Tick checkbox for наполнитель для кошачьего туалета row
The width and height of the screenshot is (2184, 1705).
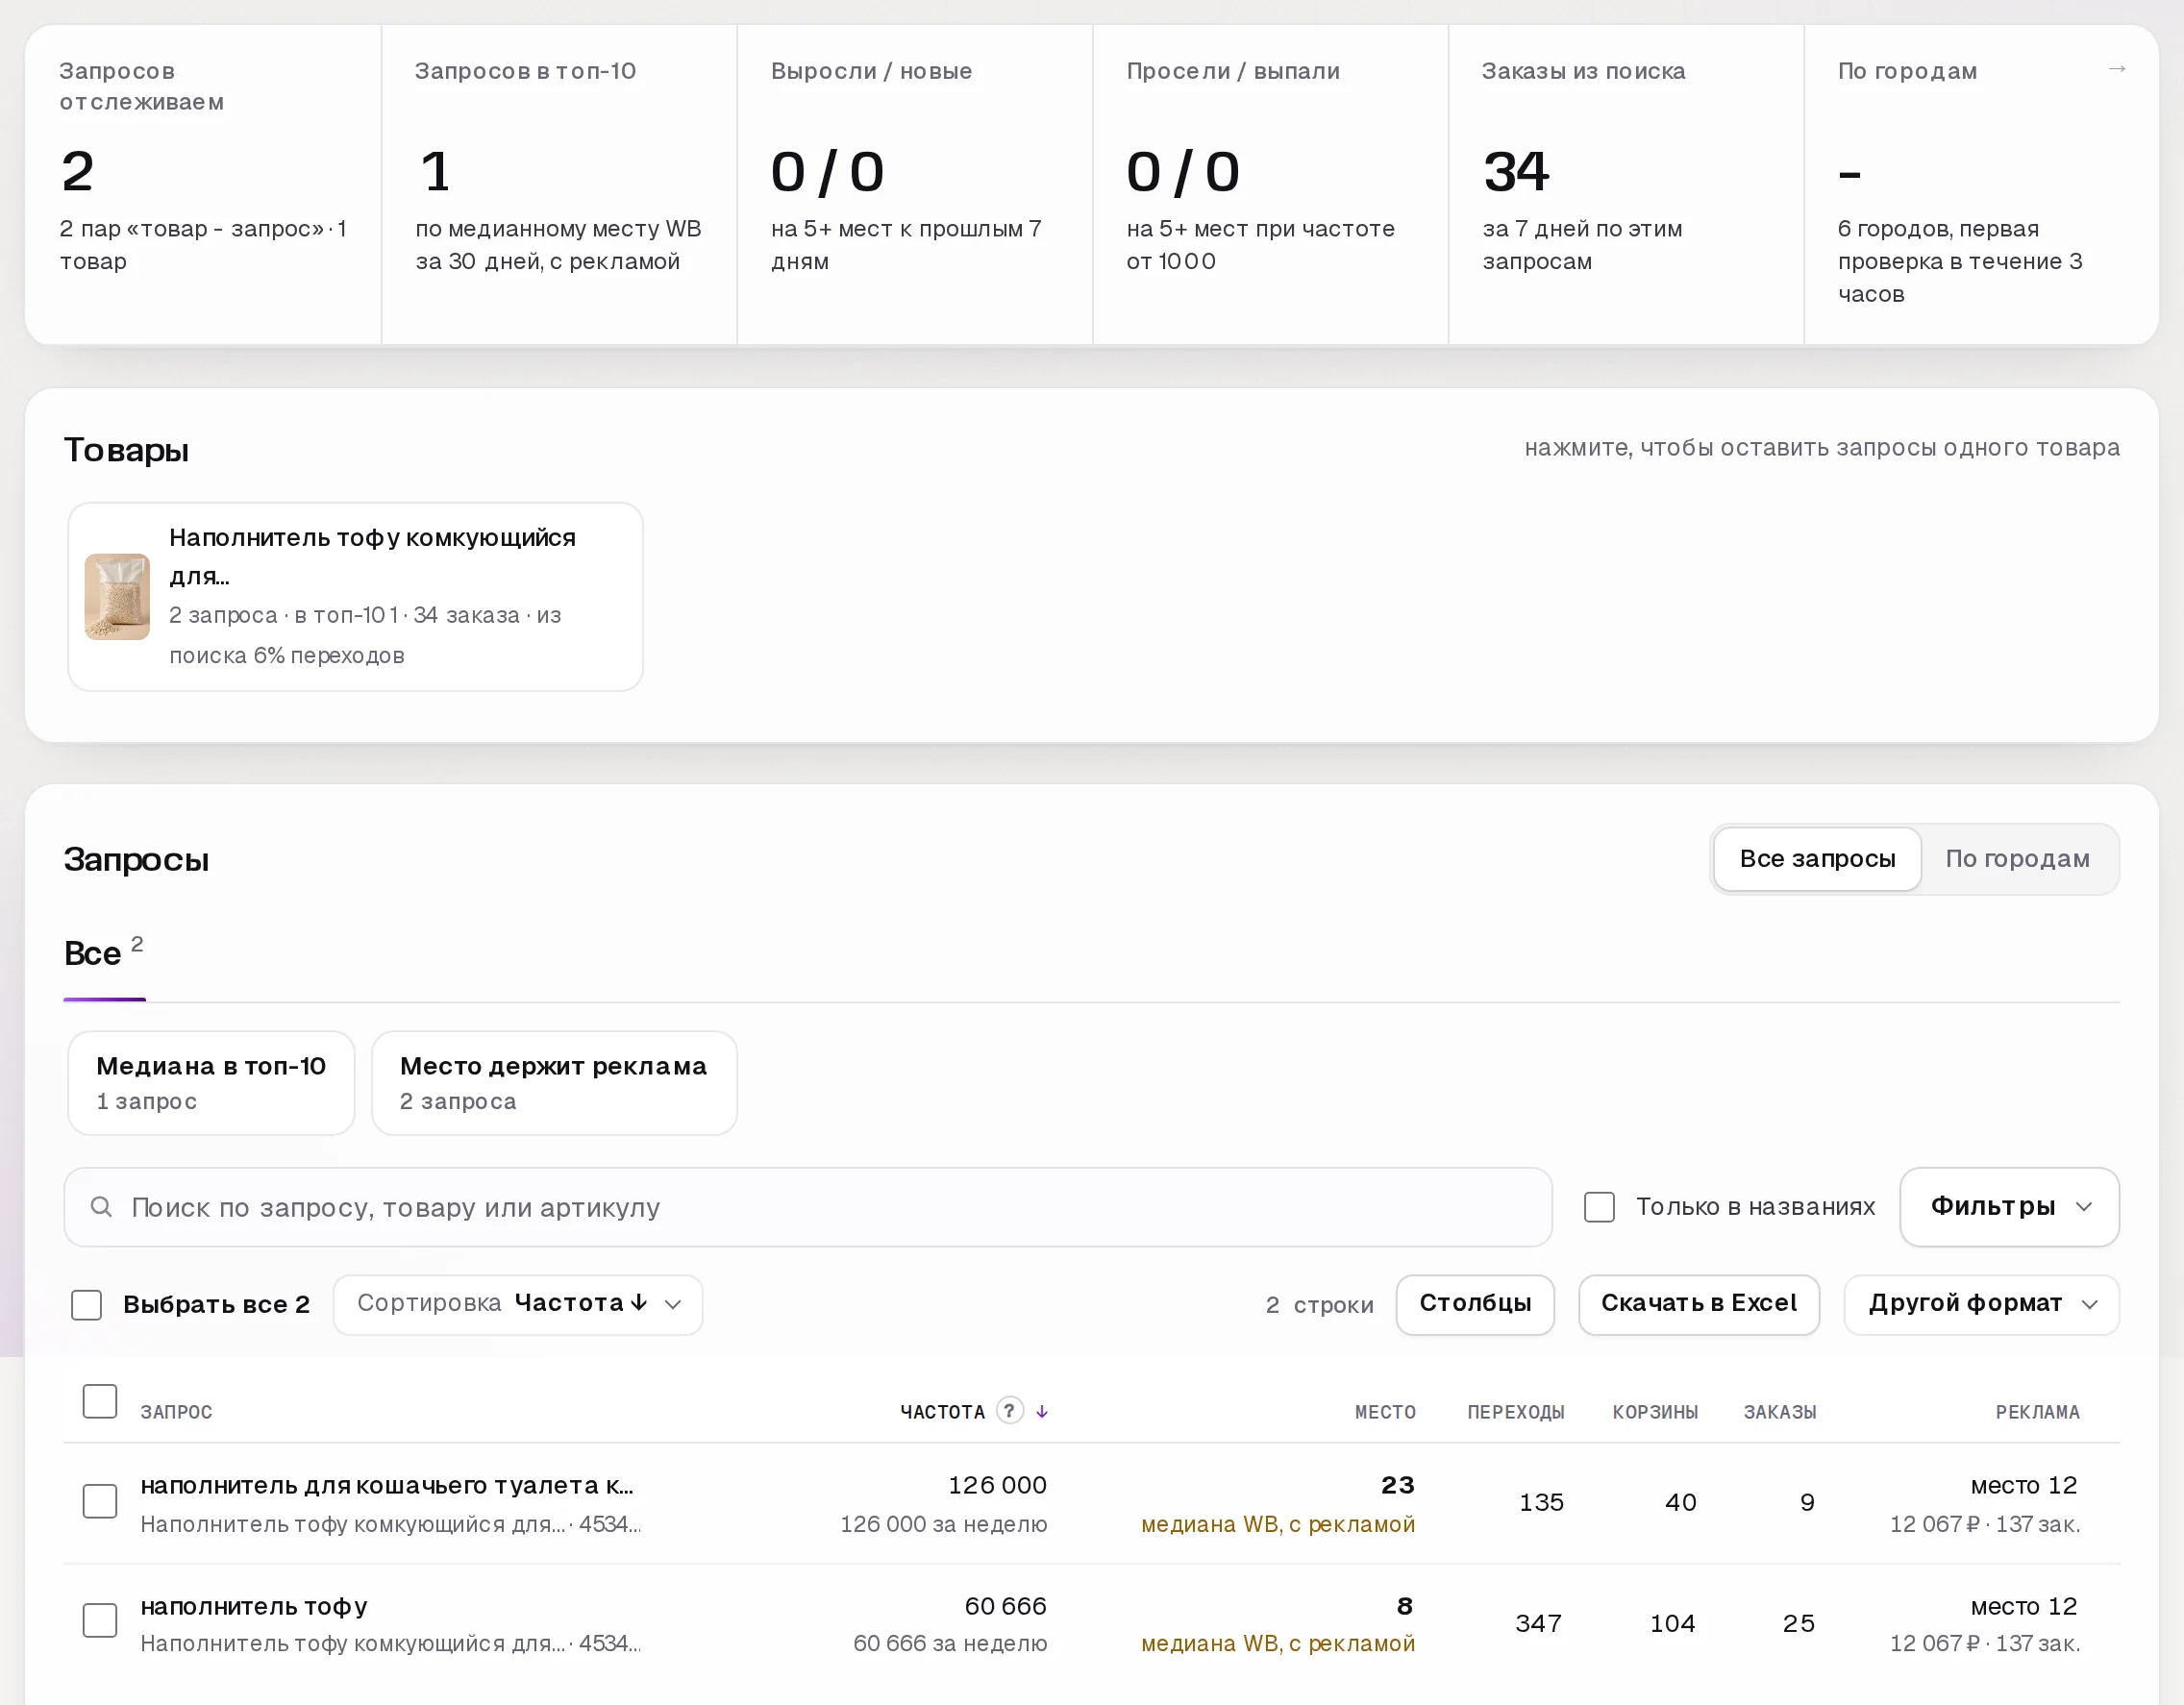click(x=100, y=1501)
